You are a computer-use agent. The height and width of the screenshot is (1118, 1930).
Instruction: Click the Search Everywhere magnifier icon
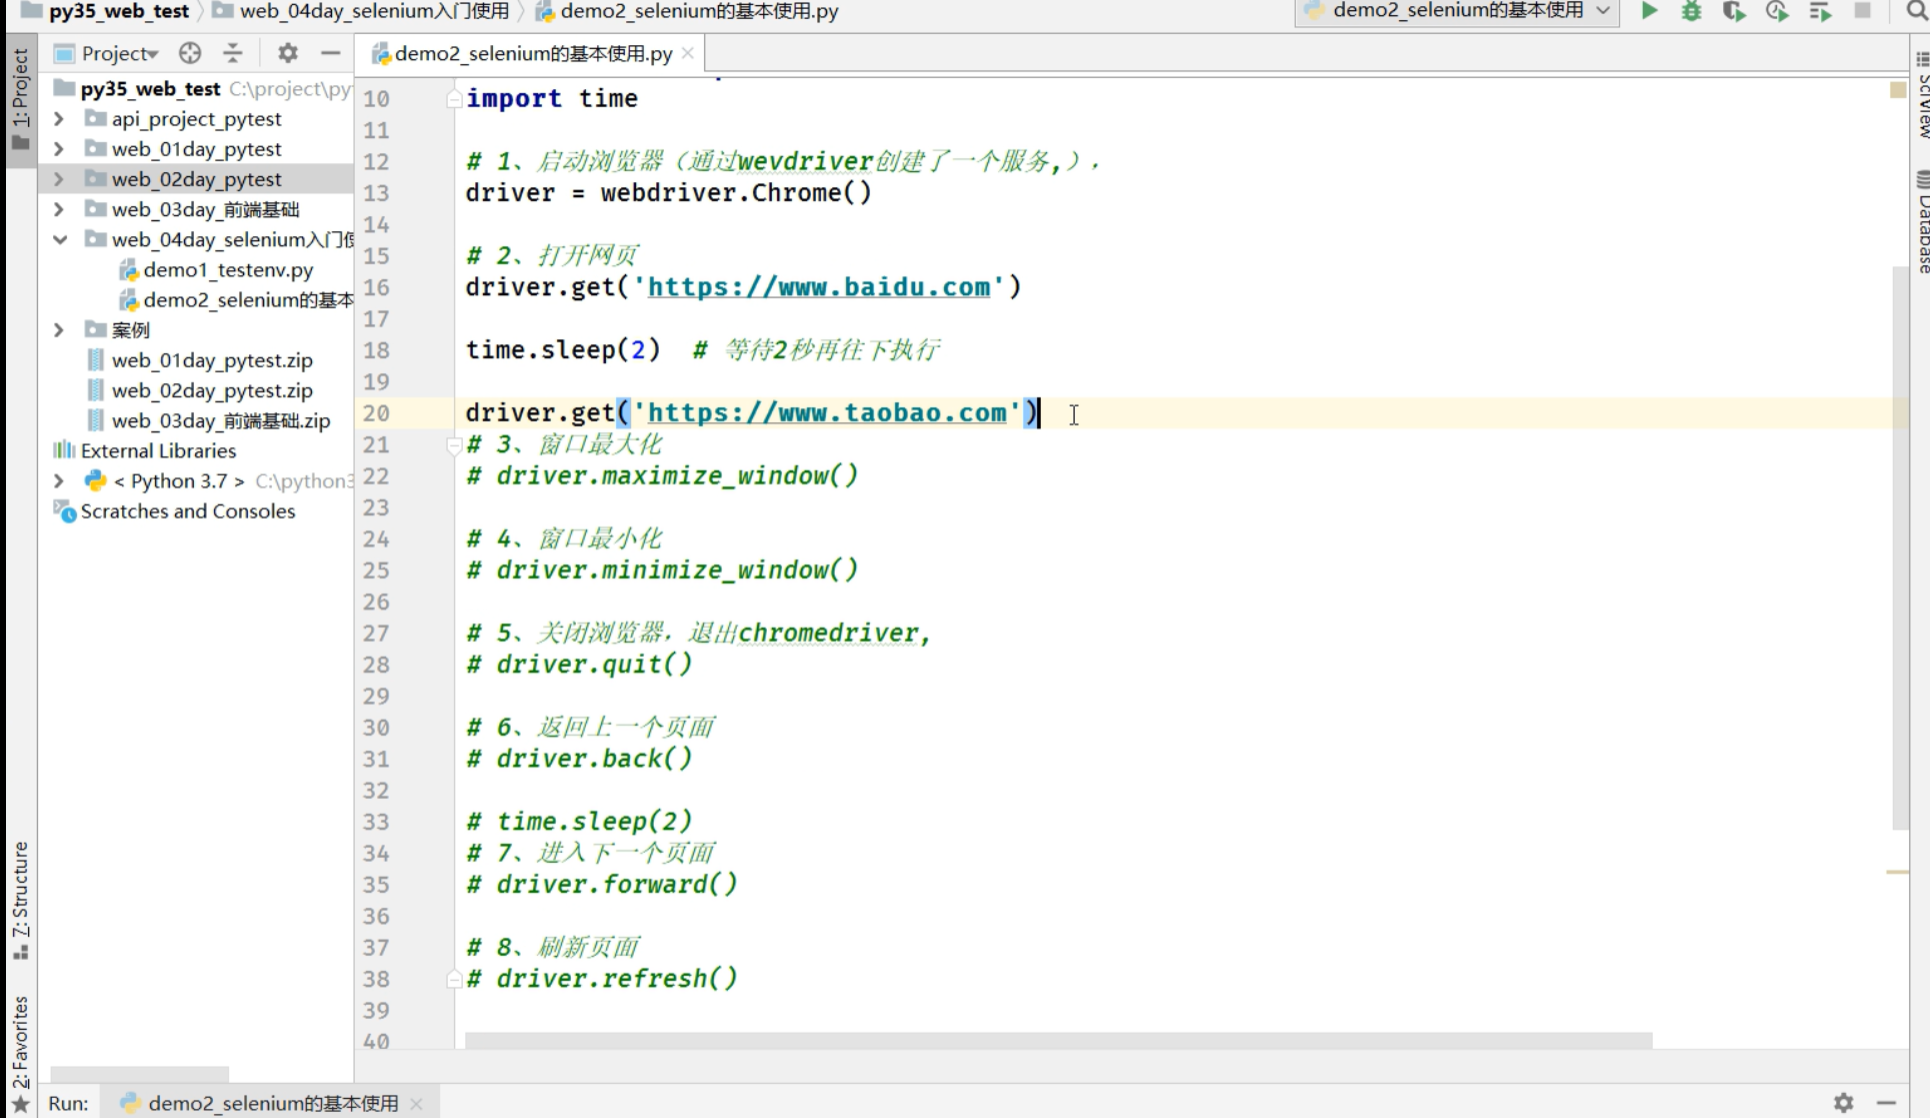point(1916,11)
